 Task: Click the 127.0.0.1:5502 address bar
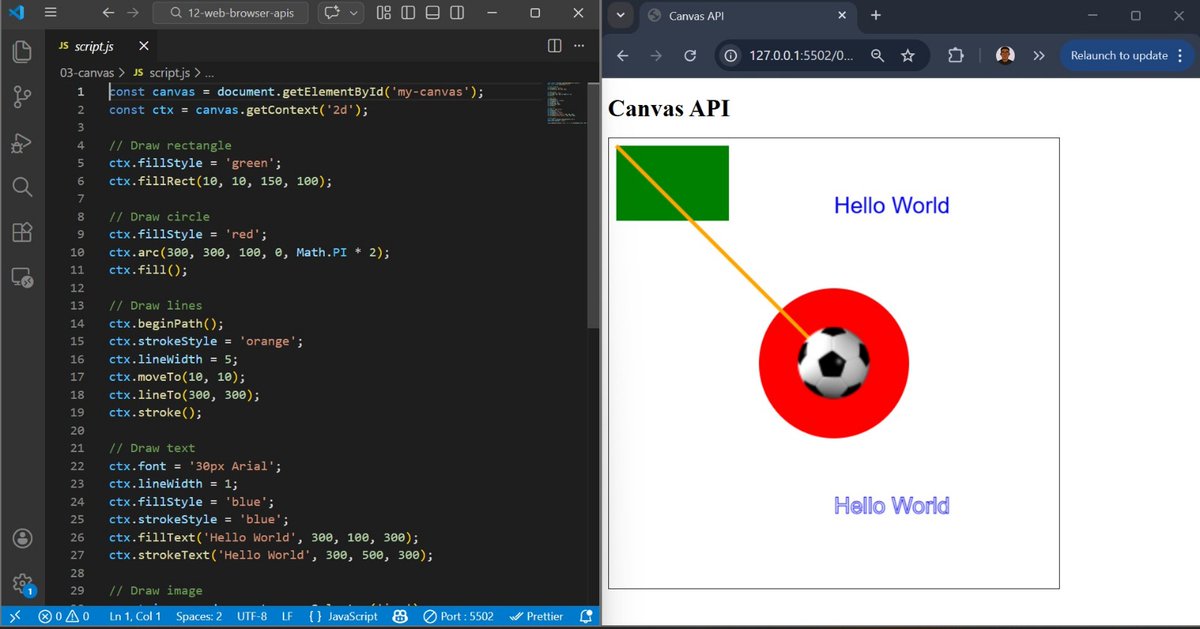coord(801,56)
